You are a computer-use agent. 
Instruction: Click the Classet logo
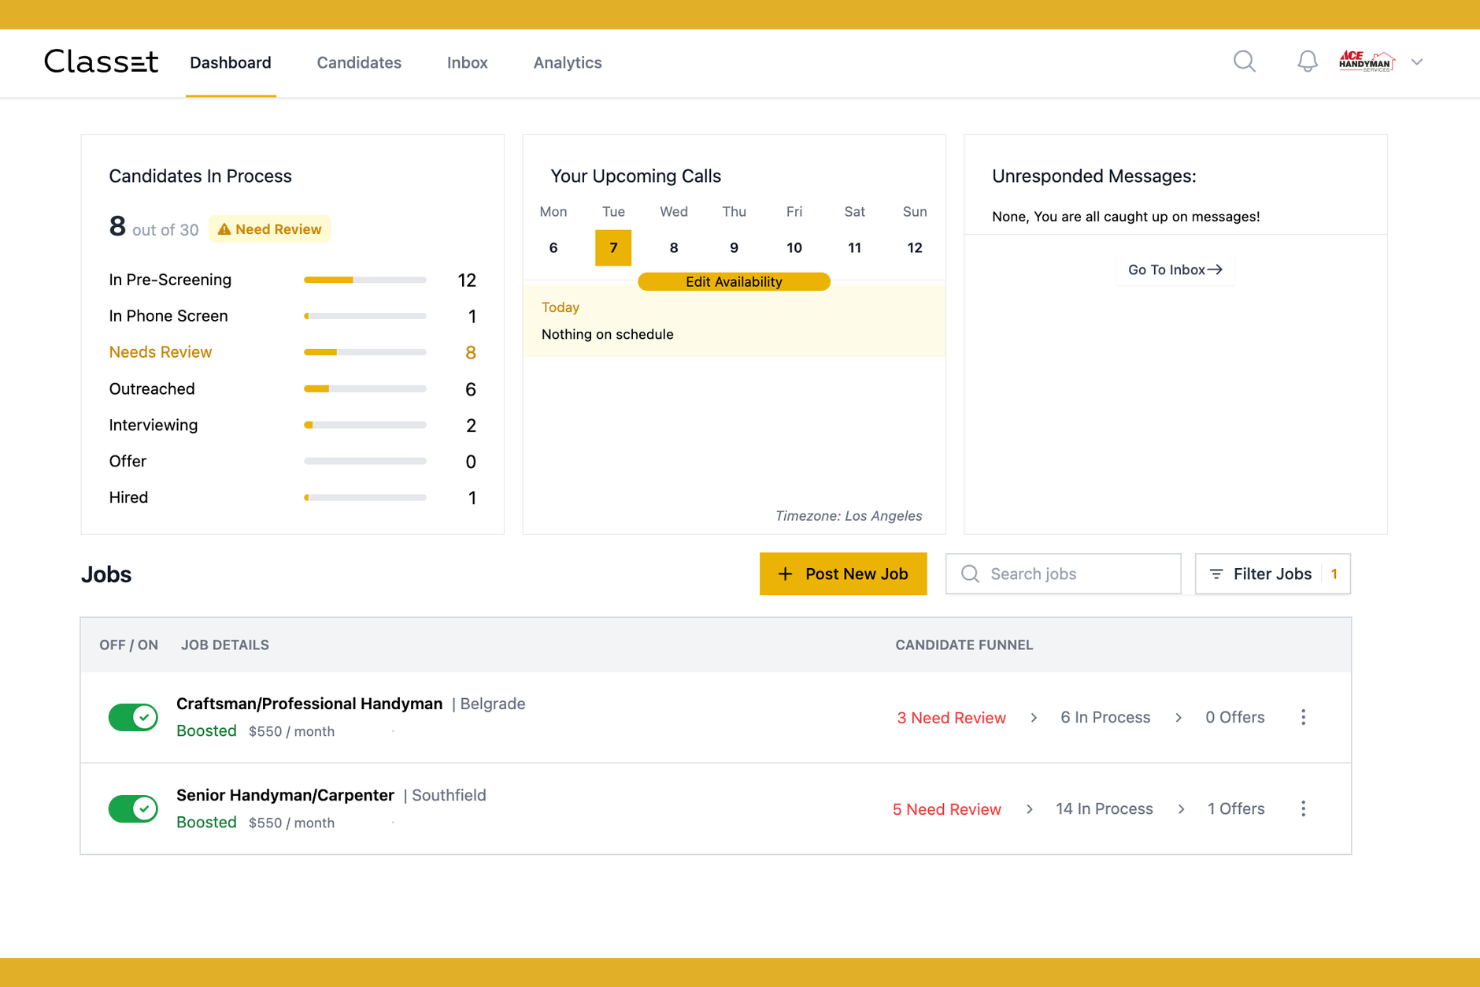point(101,62)
